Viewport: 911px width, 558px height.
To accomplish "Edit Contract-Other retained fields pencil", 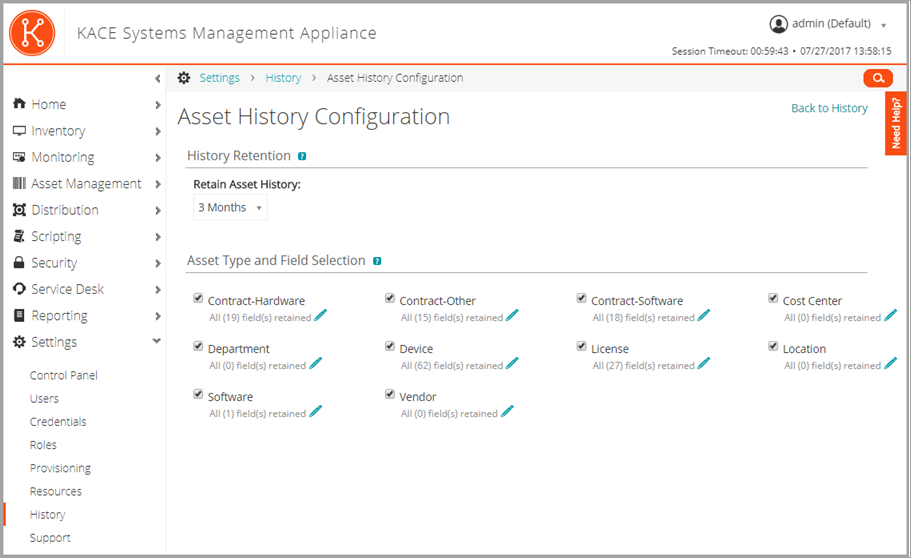I will click(x=512, y=316).
